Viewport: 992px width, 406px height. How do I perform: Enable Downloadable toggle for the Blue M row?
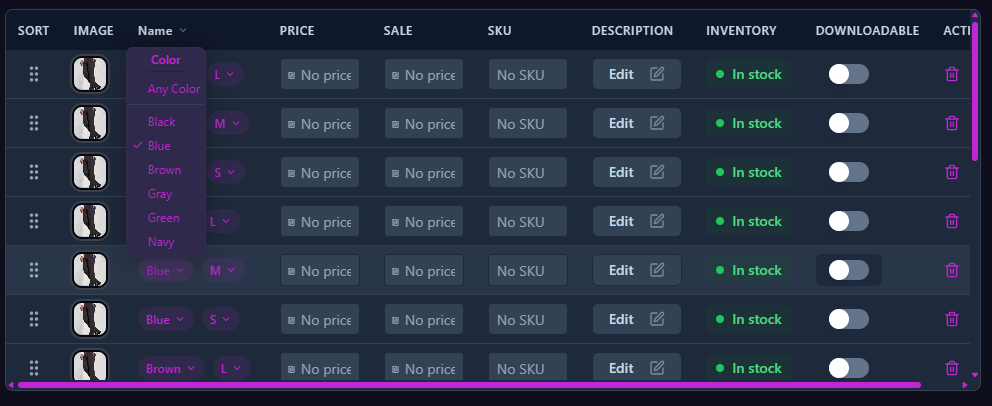pos(848,270)
